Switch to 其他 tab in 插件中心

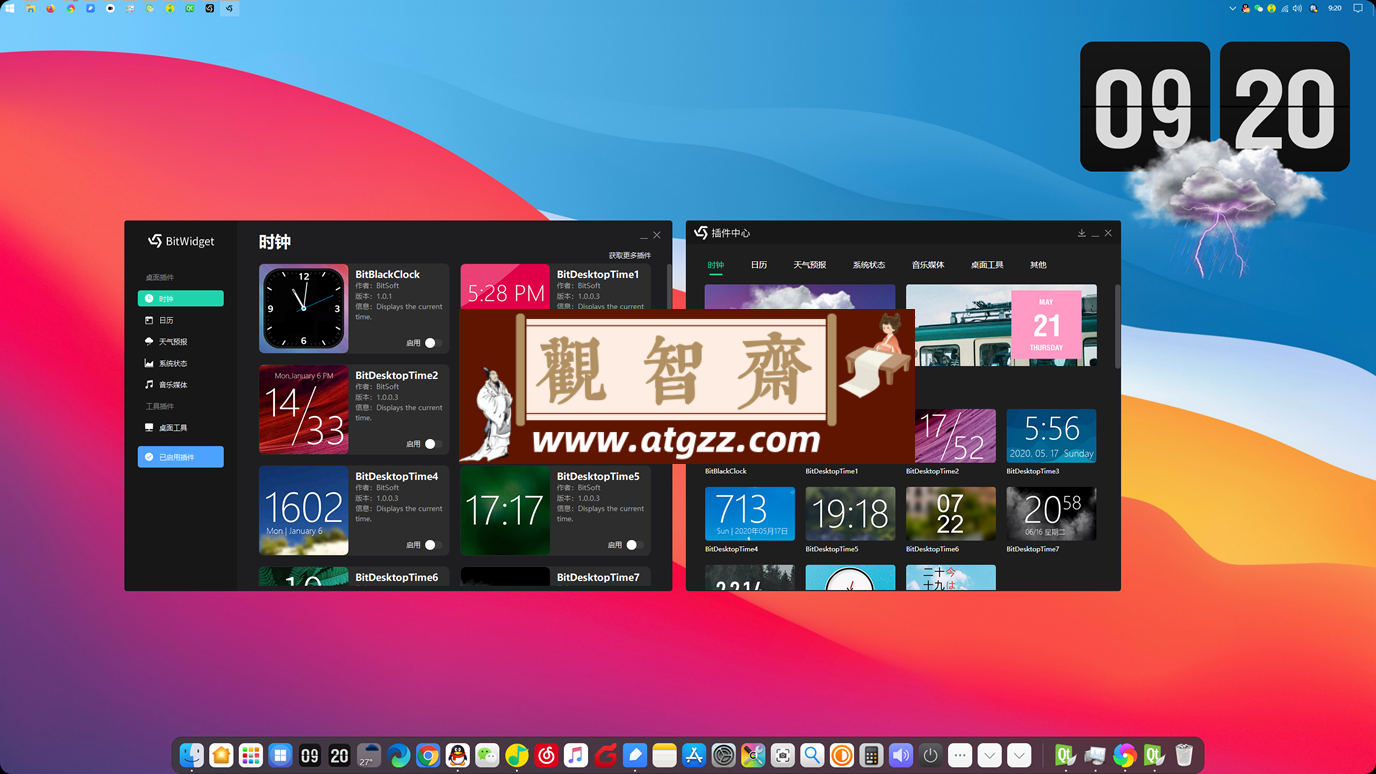coord(1038,265)
